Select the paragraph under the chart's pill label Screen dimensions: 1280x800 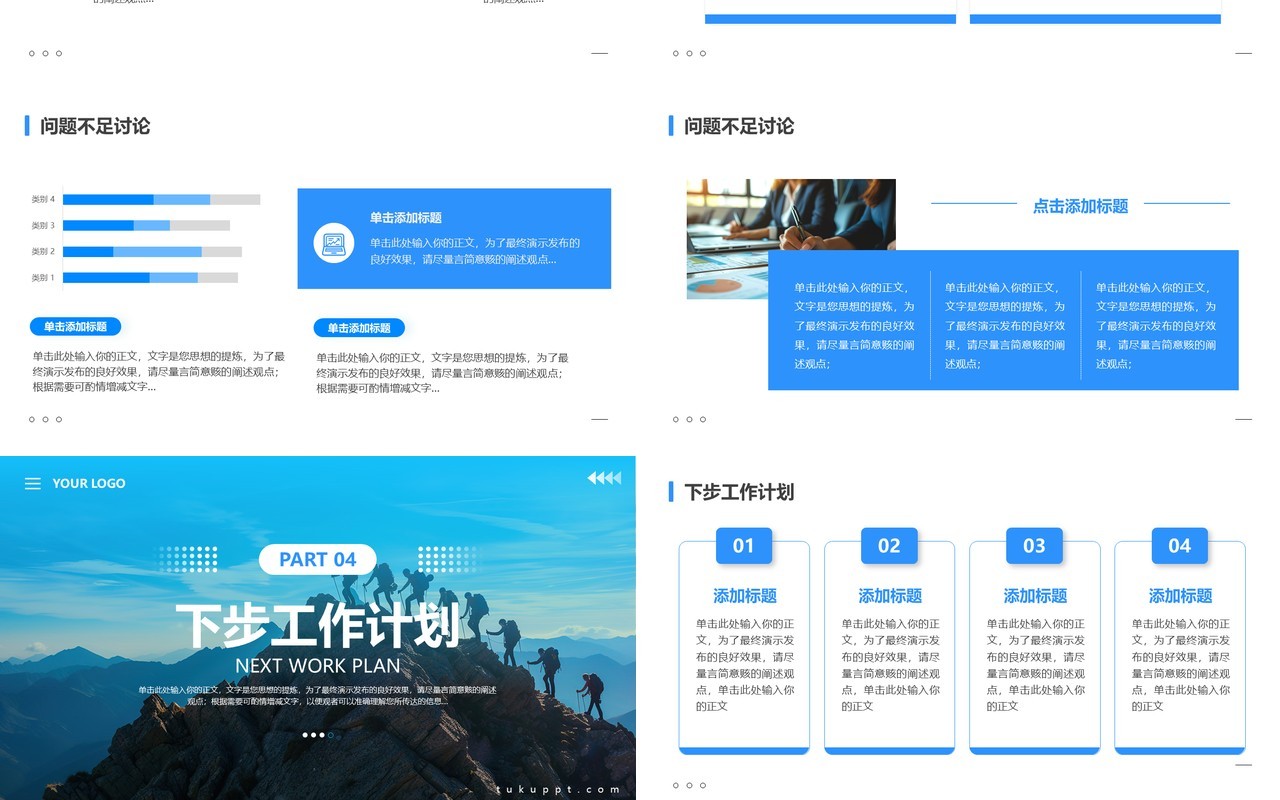coord(158,371)
